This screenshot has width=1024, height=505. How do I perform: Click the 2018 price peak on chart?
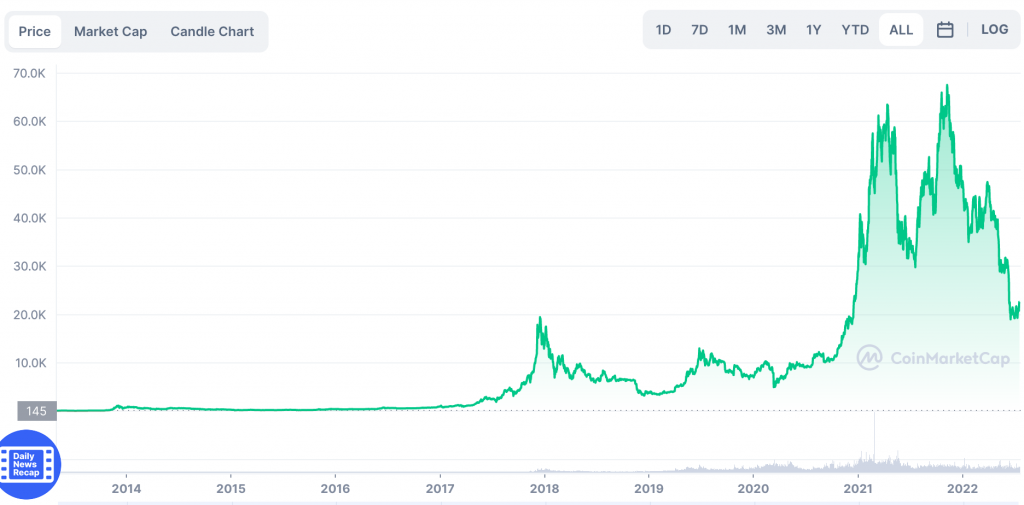coord(540,320)
